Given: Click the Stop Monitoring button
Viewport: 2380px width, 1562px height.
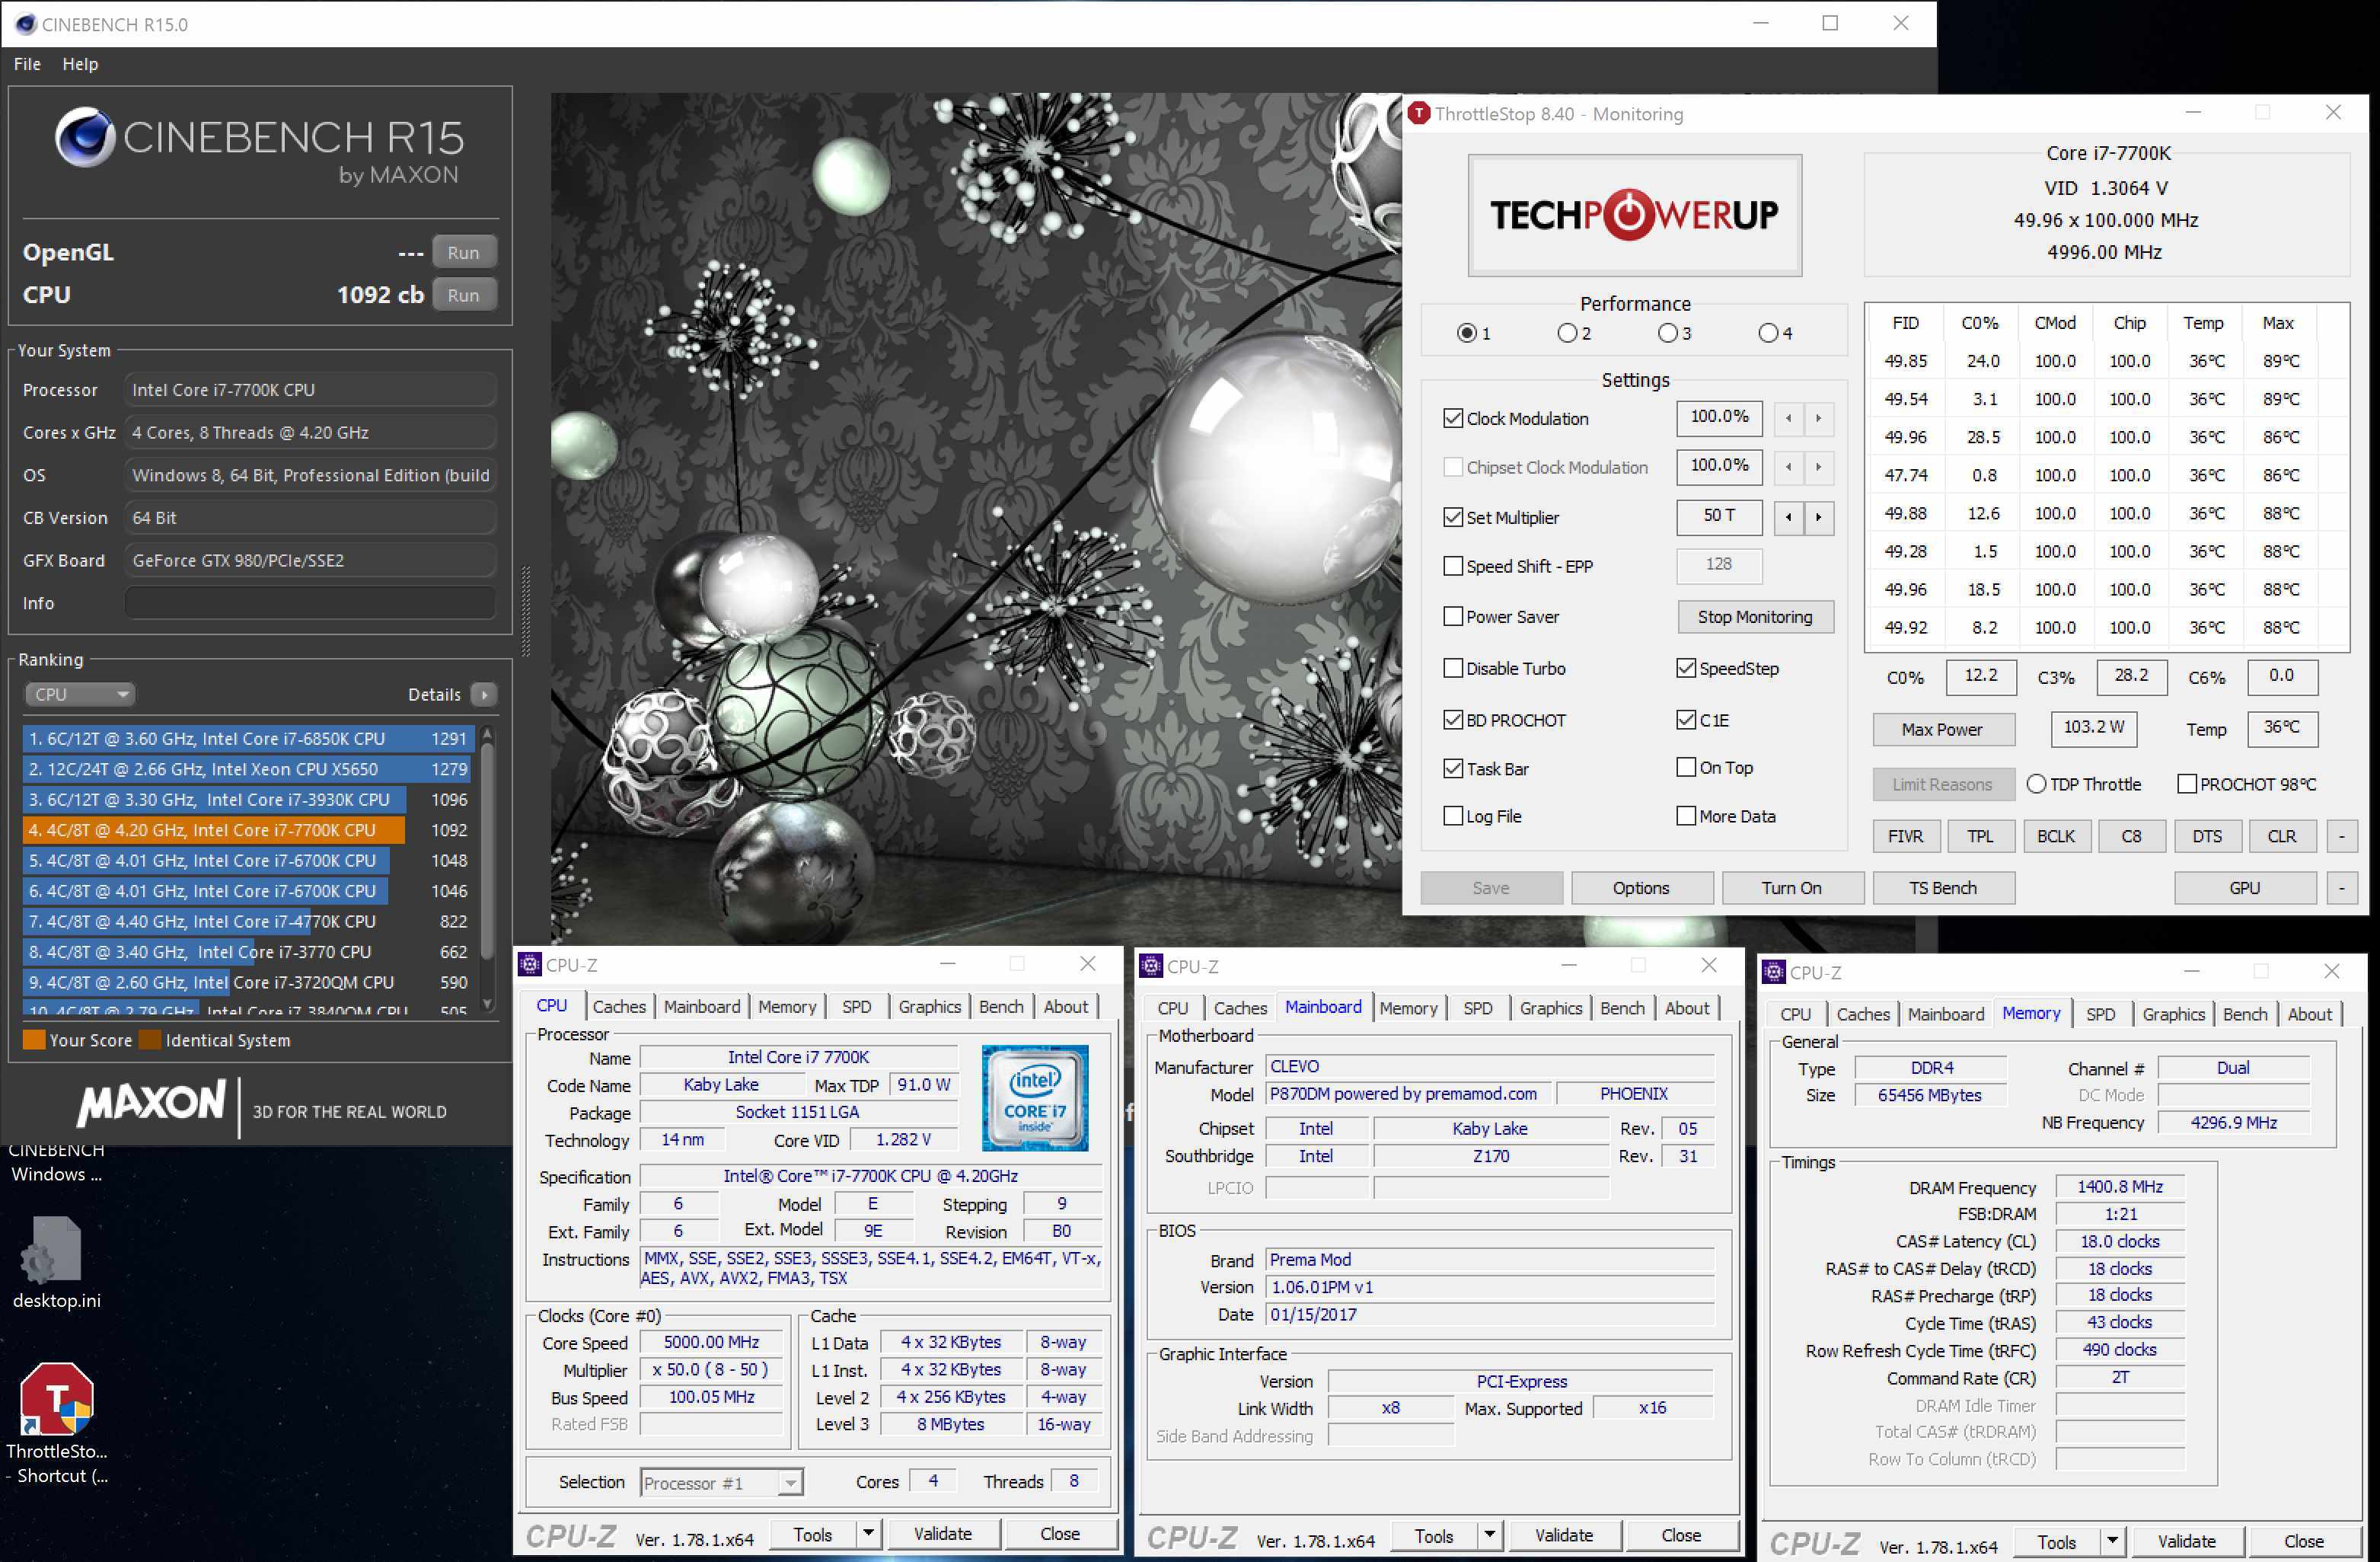Looking at the screenshot, I should point(1754,617).
